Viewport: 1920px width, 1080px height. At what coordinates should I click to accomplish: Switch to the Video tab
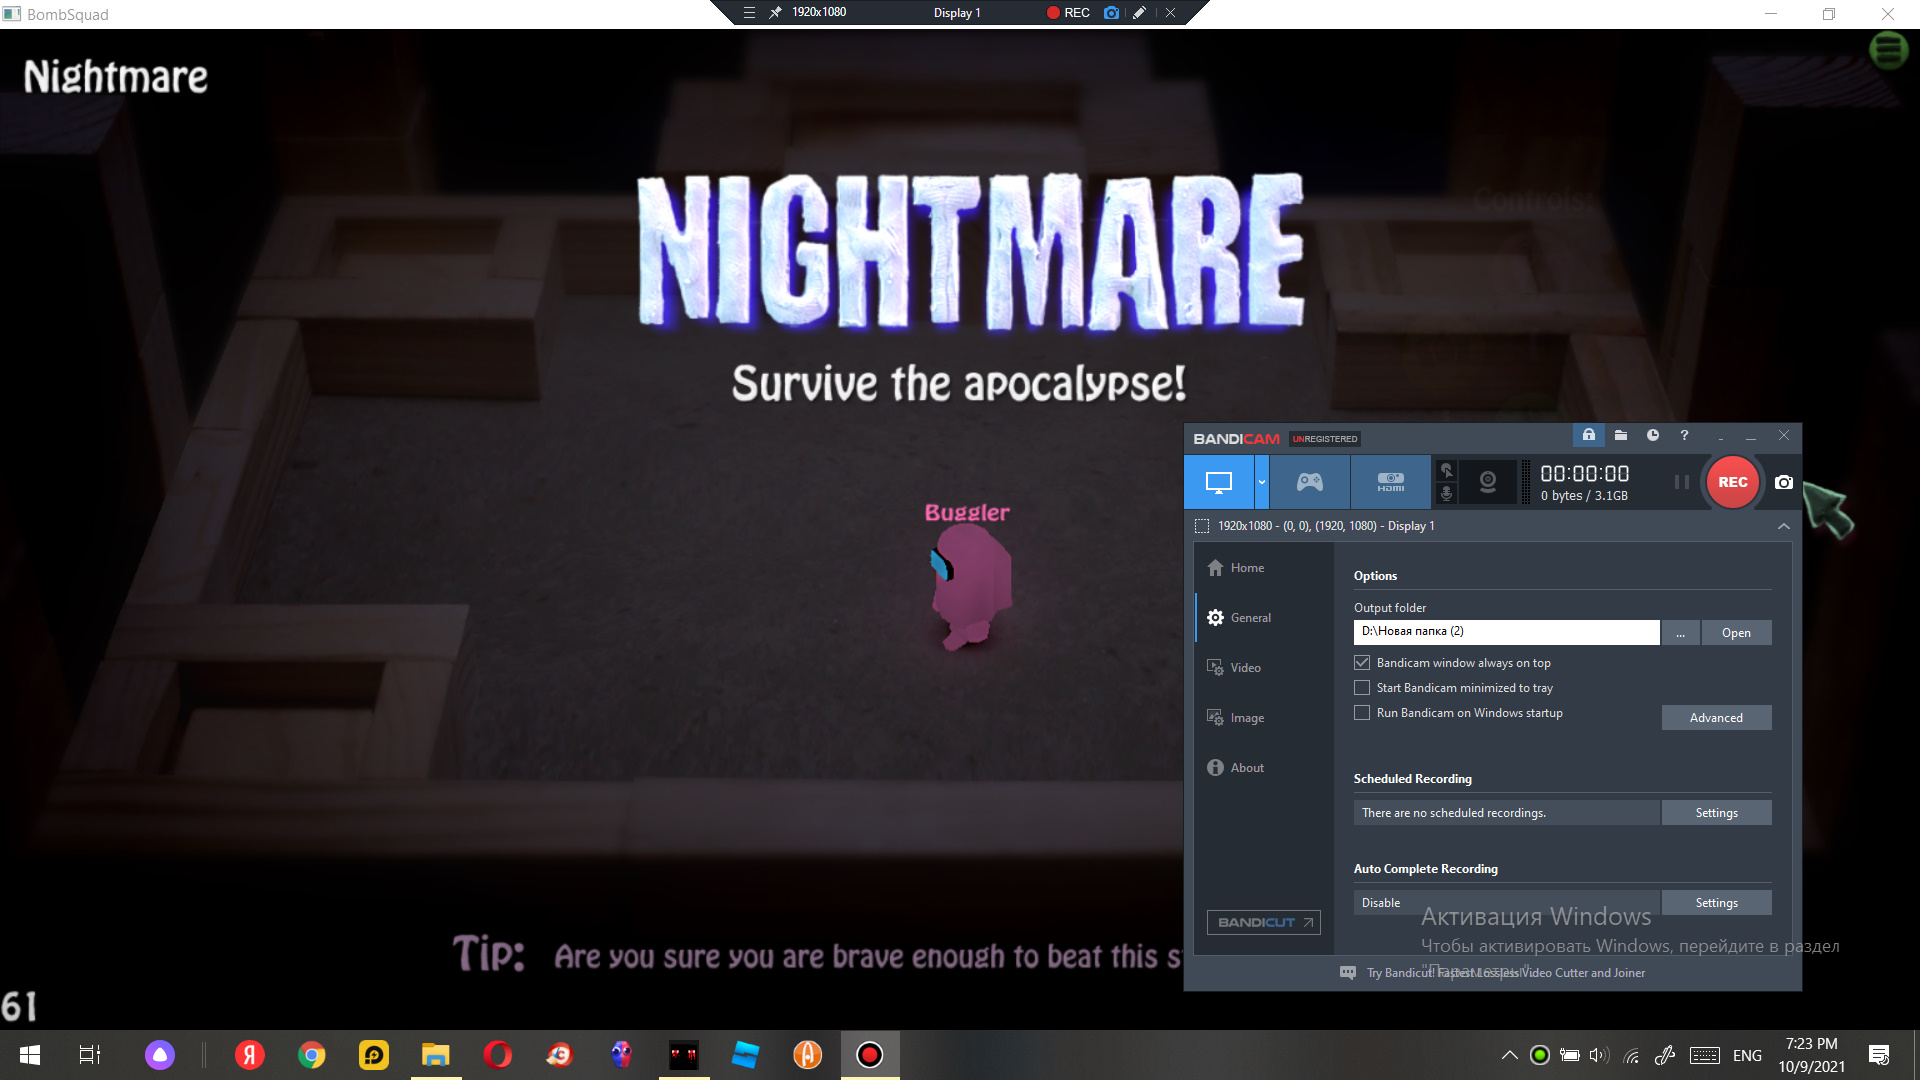pyautogui.click(x=1245, y=668)
